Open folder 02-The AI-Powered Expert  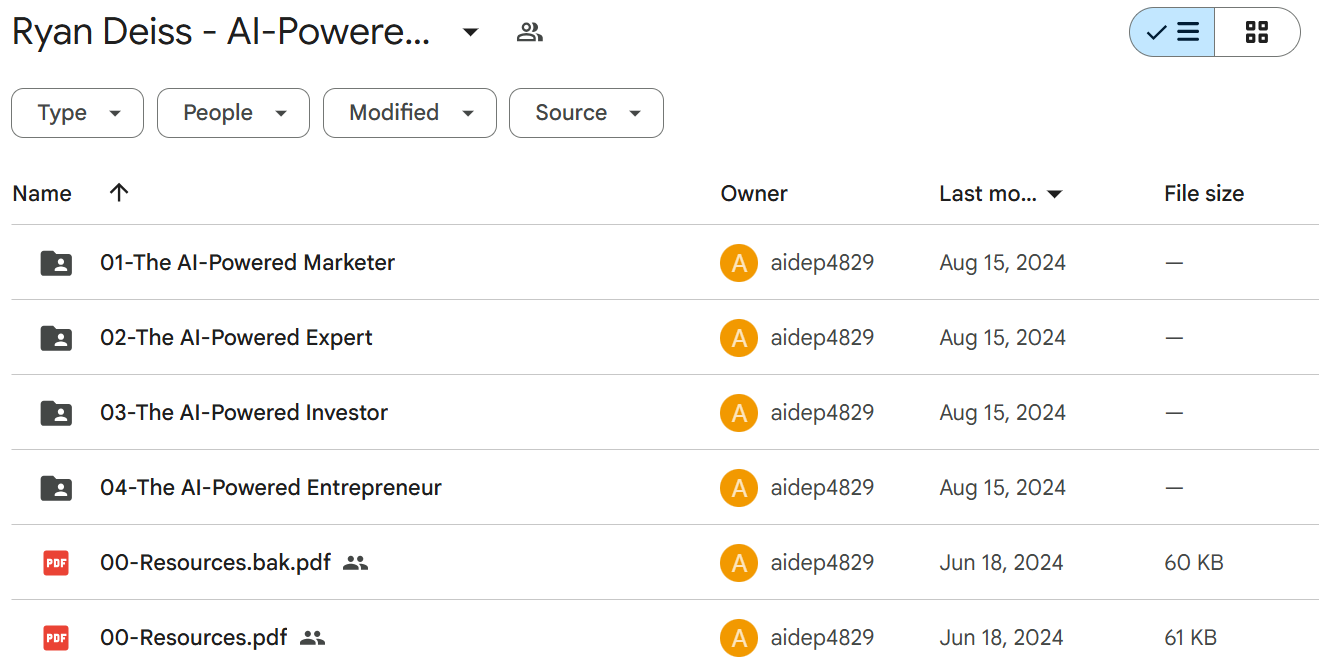[x=236, y=338]
